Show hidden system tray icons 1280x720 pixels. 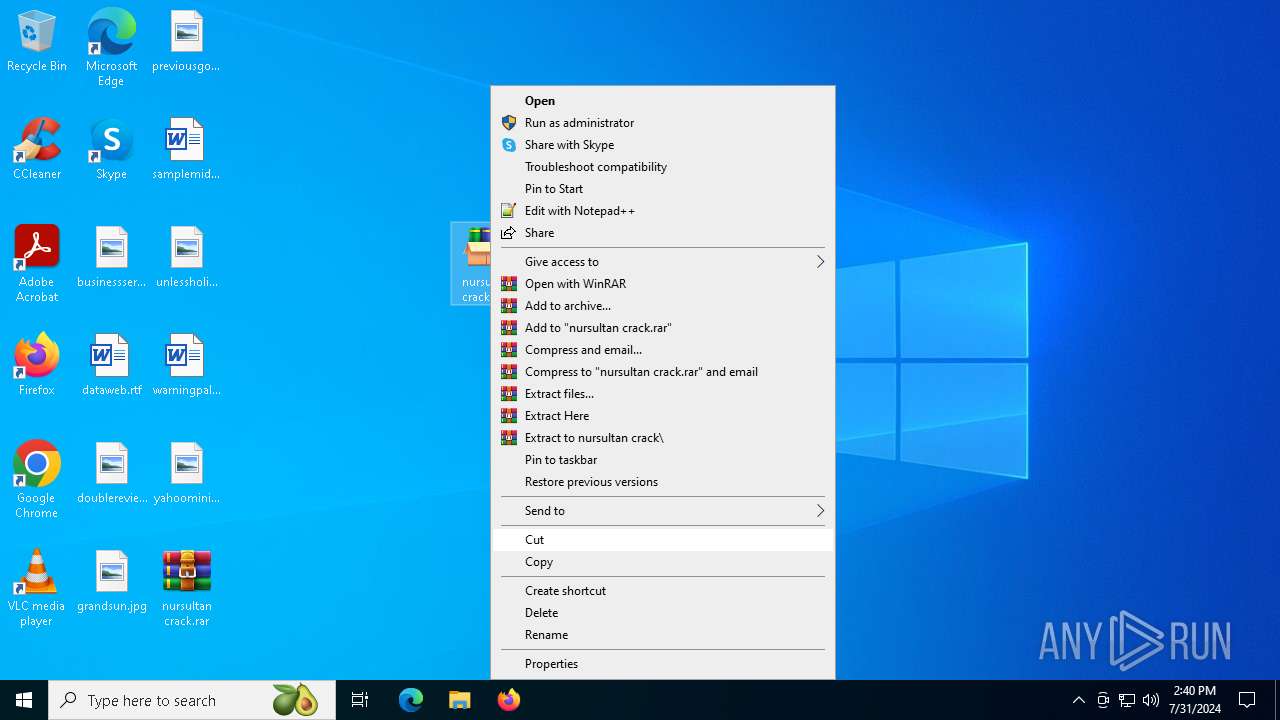1078,700
